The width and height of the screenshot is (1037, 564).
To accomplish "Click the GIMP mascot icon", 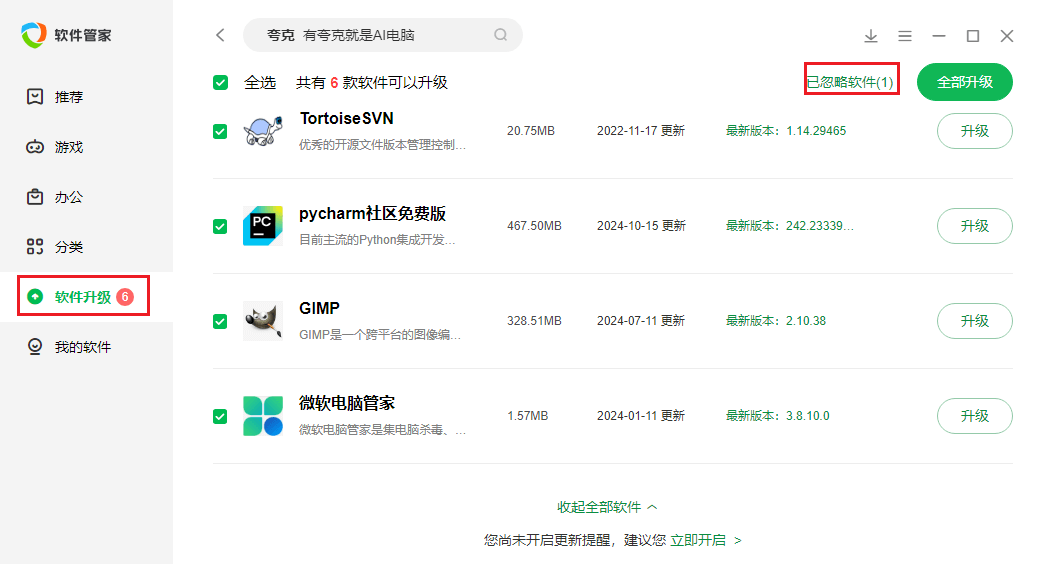I will pyautogui.click(x=263, y=321).
